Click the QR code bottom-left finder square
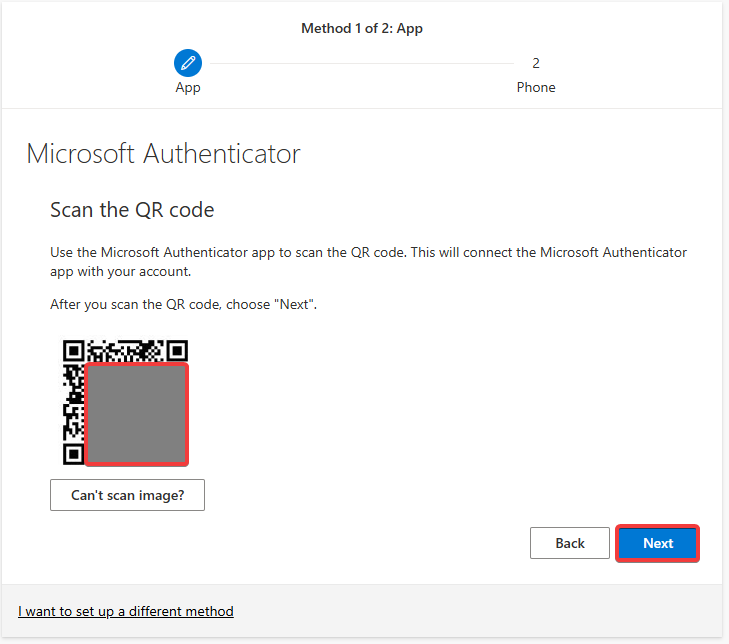Screen dimensions: 729x644 coord(73,454)
